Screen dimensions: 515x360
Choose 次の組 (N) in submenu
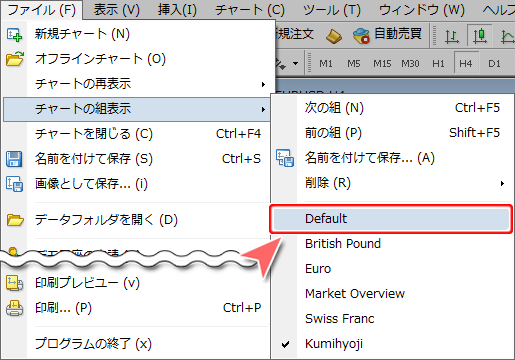392,108
